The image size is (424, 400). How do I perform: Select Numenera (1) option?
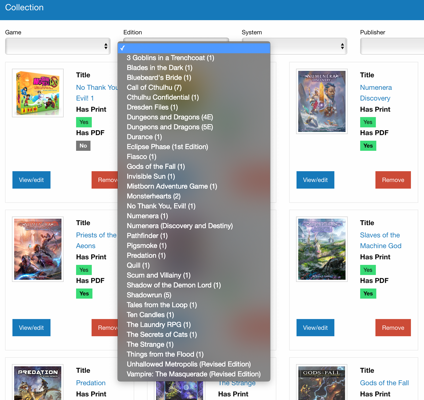194,216
